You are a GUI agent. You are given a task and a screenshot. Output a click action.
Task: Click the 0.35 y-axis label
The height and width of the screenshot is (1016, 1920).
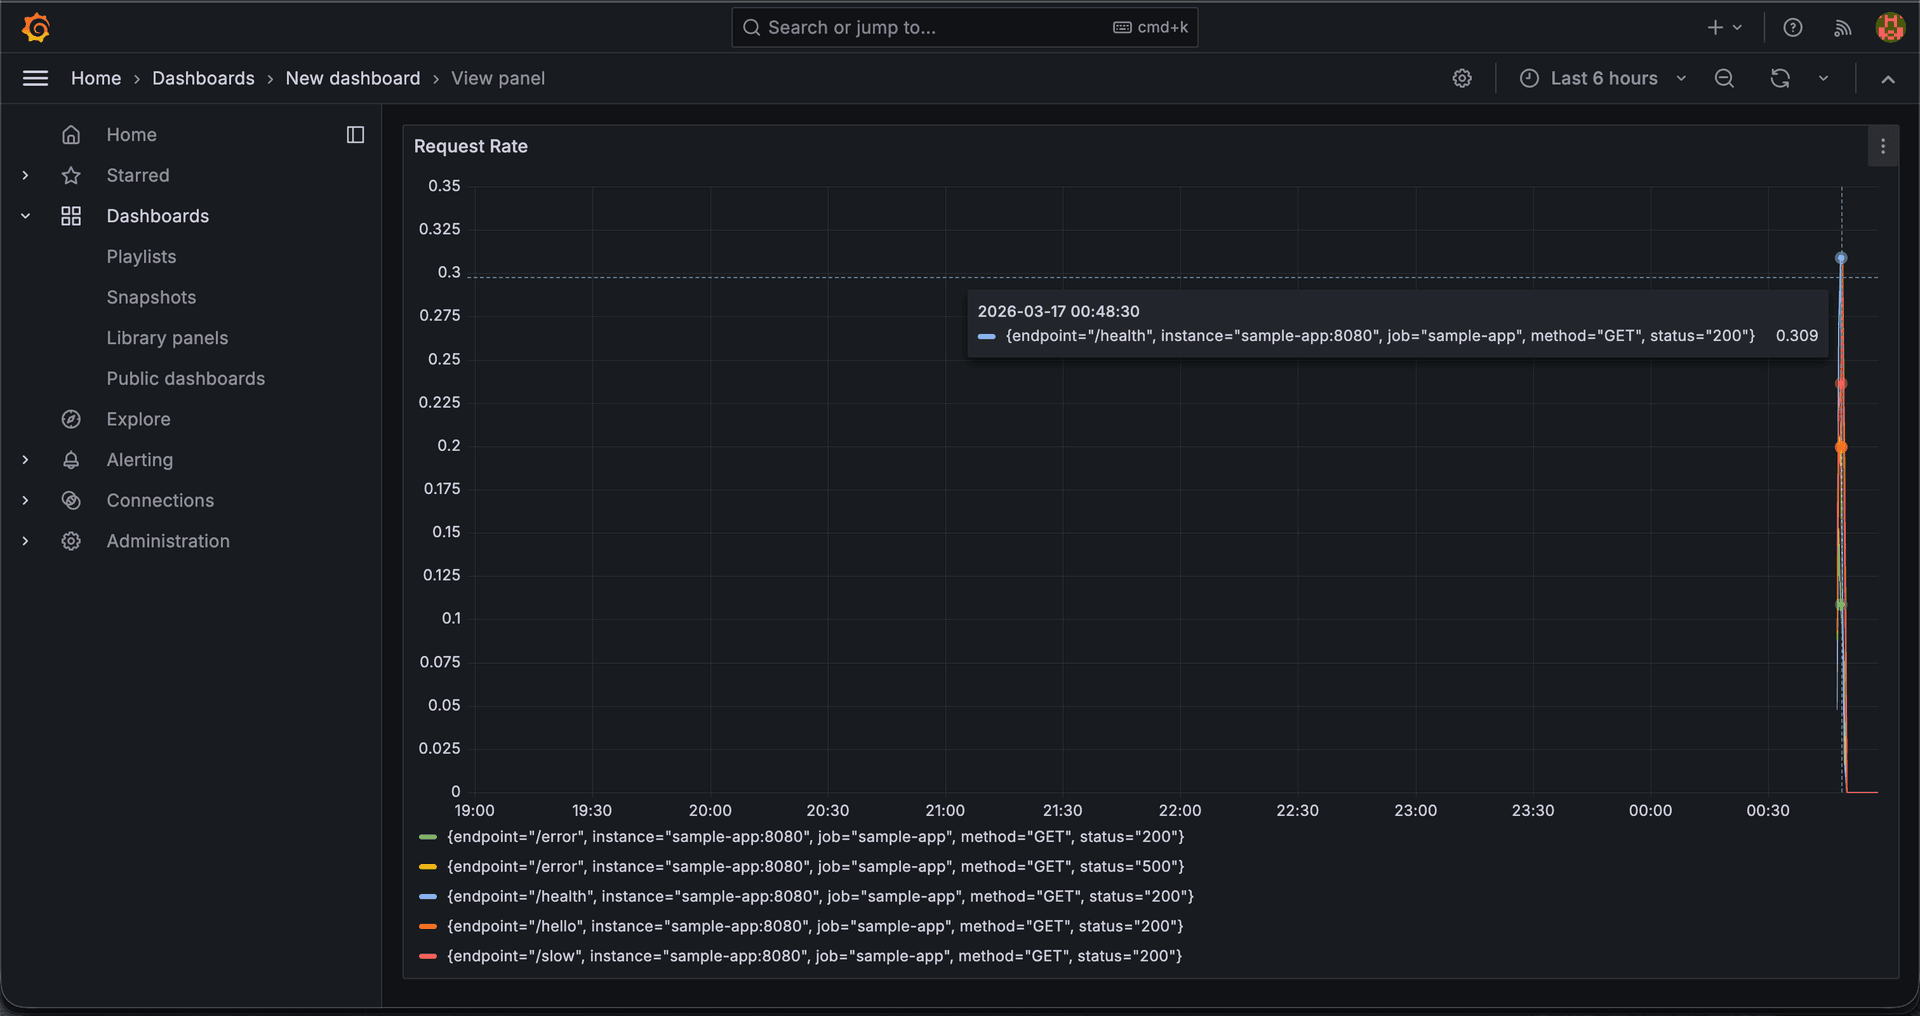(x=444, y=186)
